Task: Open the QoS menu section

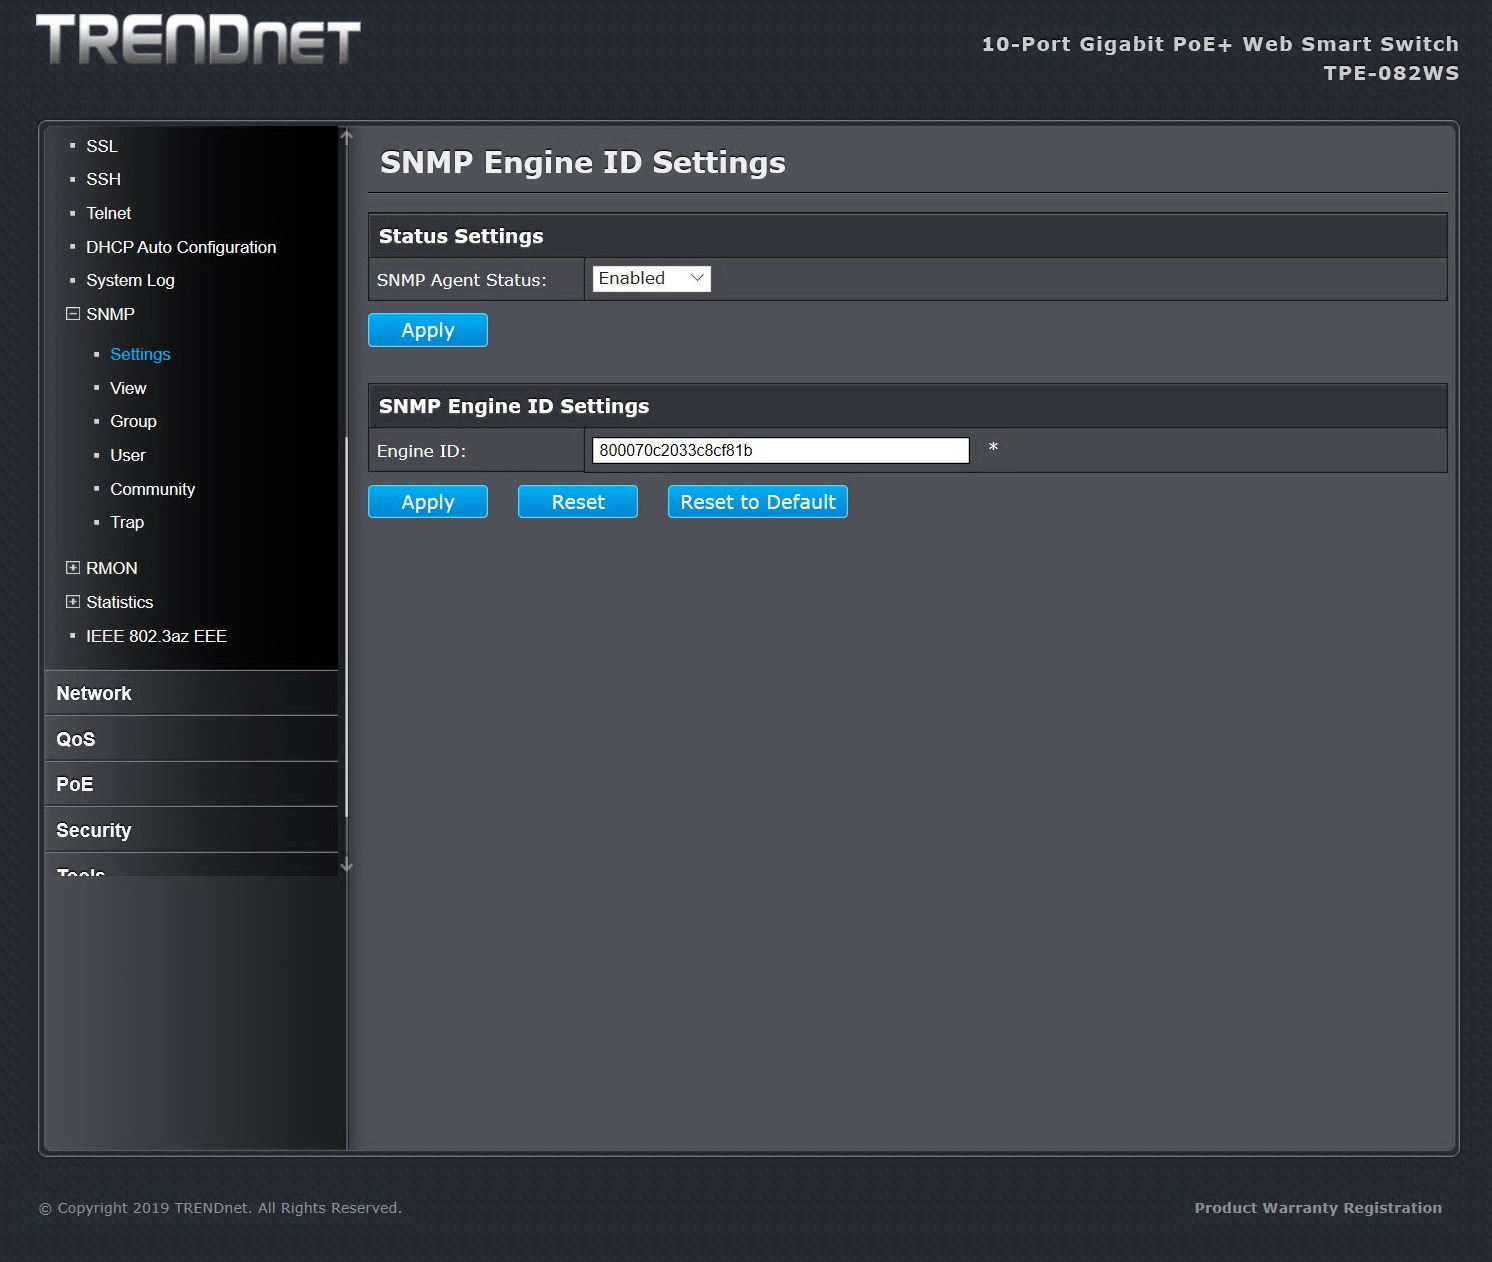Action: coord(192,739)
